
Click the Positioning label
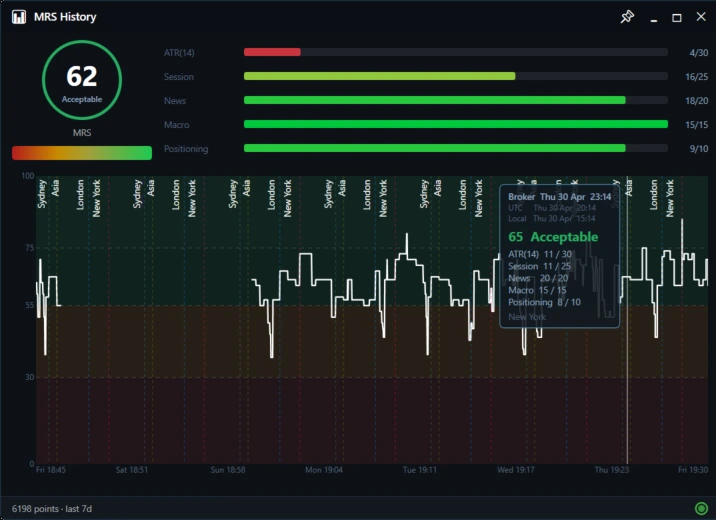pos(186,149)
